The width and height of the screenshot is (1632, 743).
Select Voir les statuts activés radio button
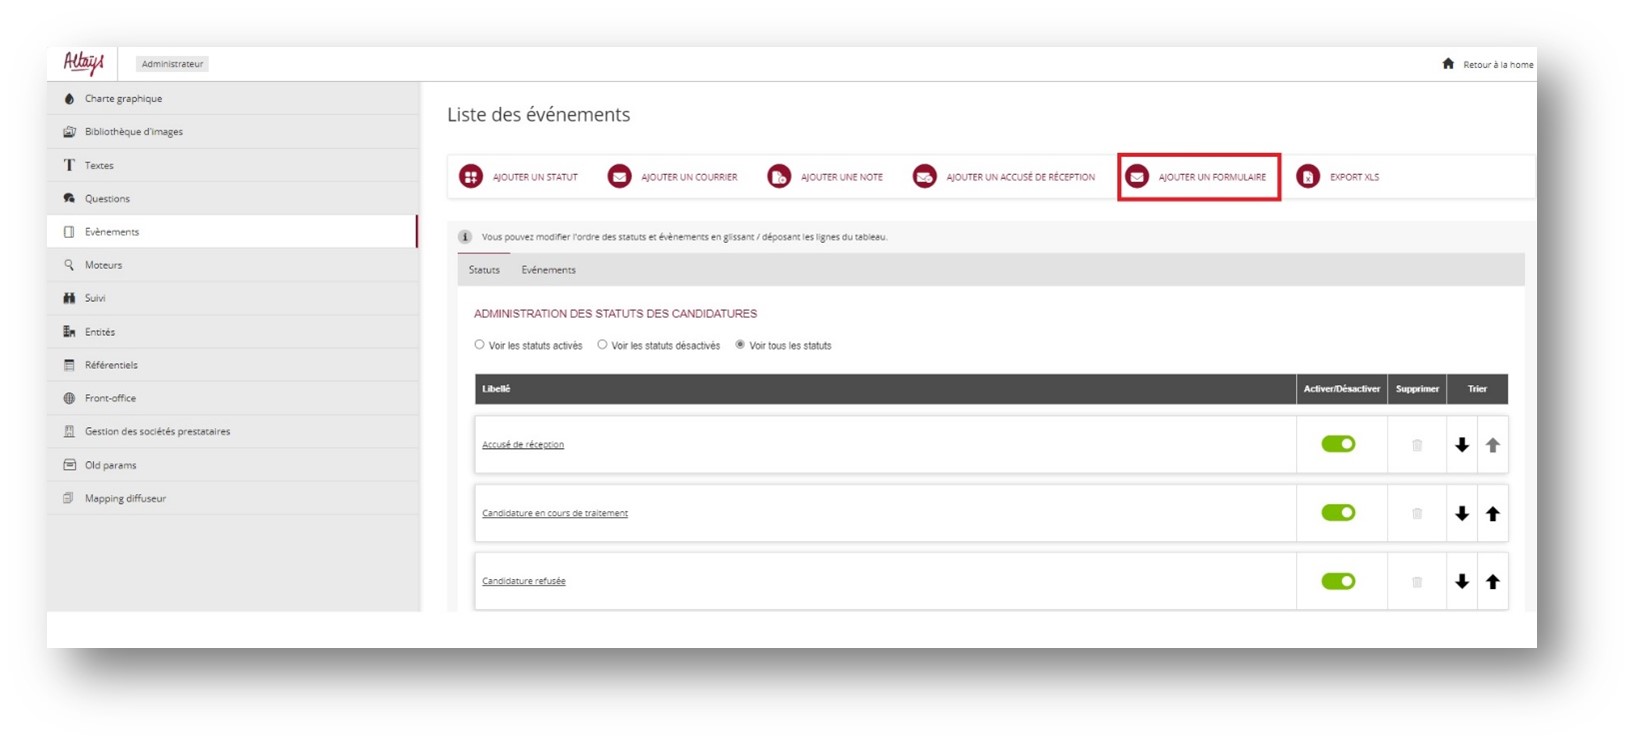click(x=480, y=345)
